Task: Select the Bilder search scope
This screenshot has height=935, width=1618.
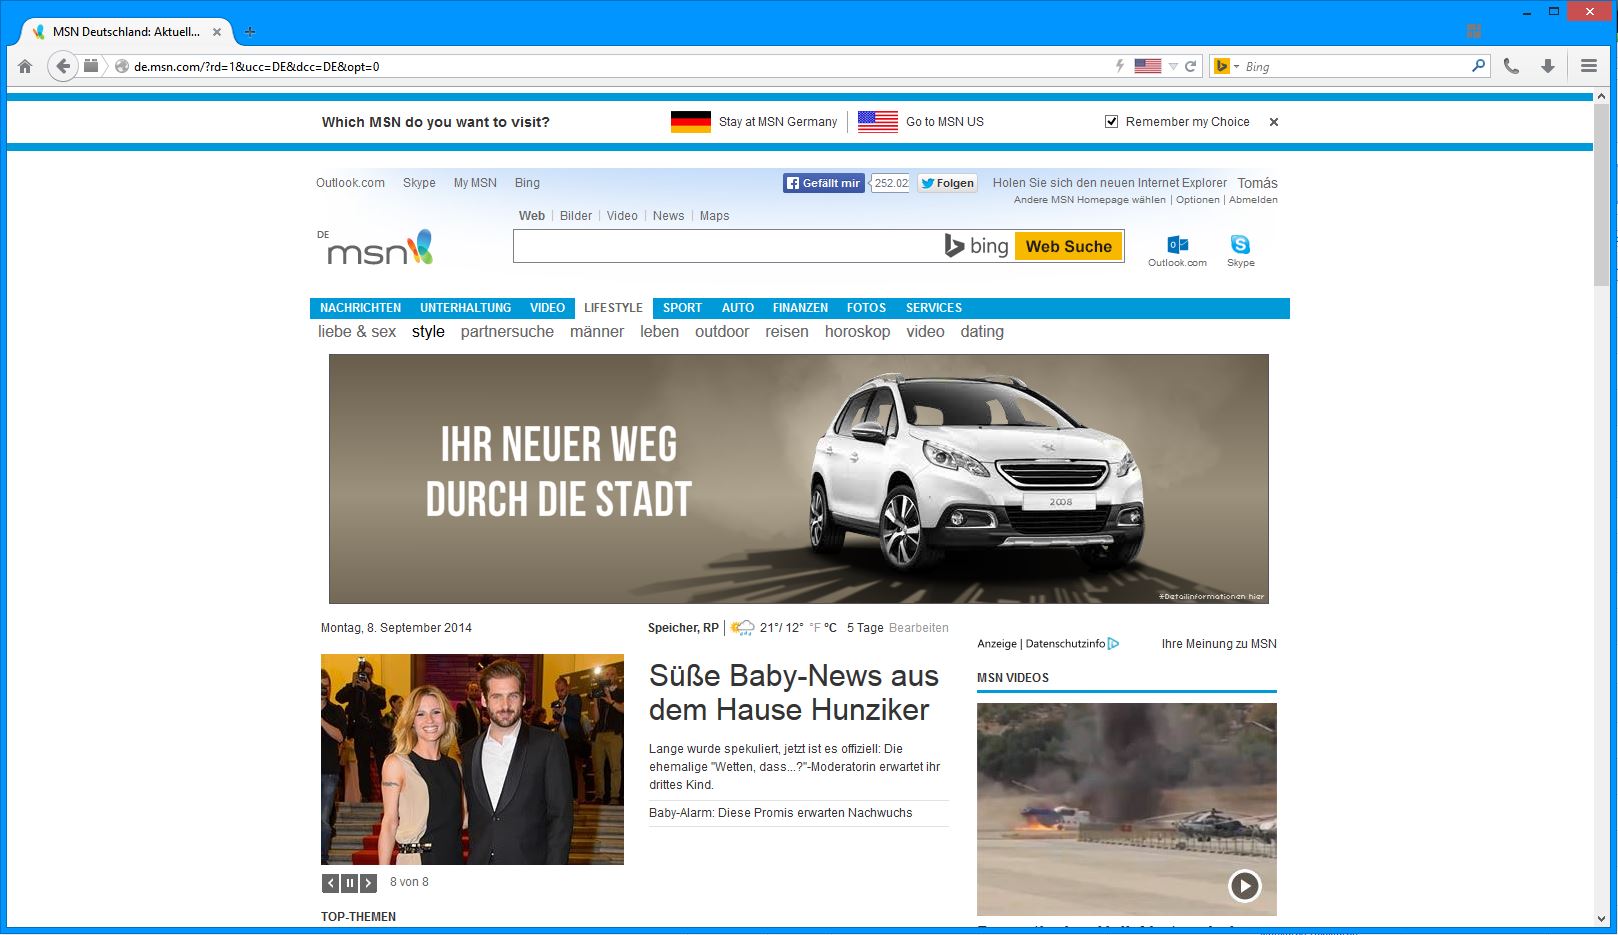Action: 576,216
